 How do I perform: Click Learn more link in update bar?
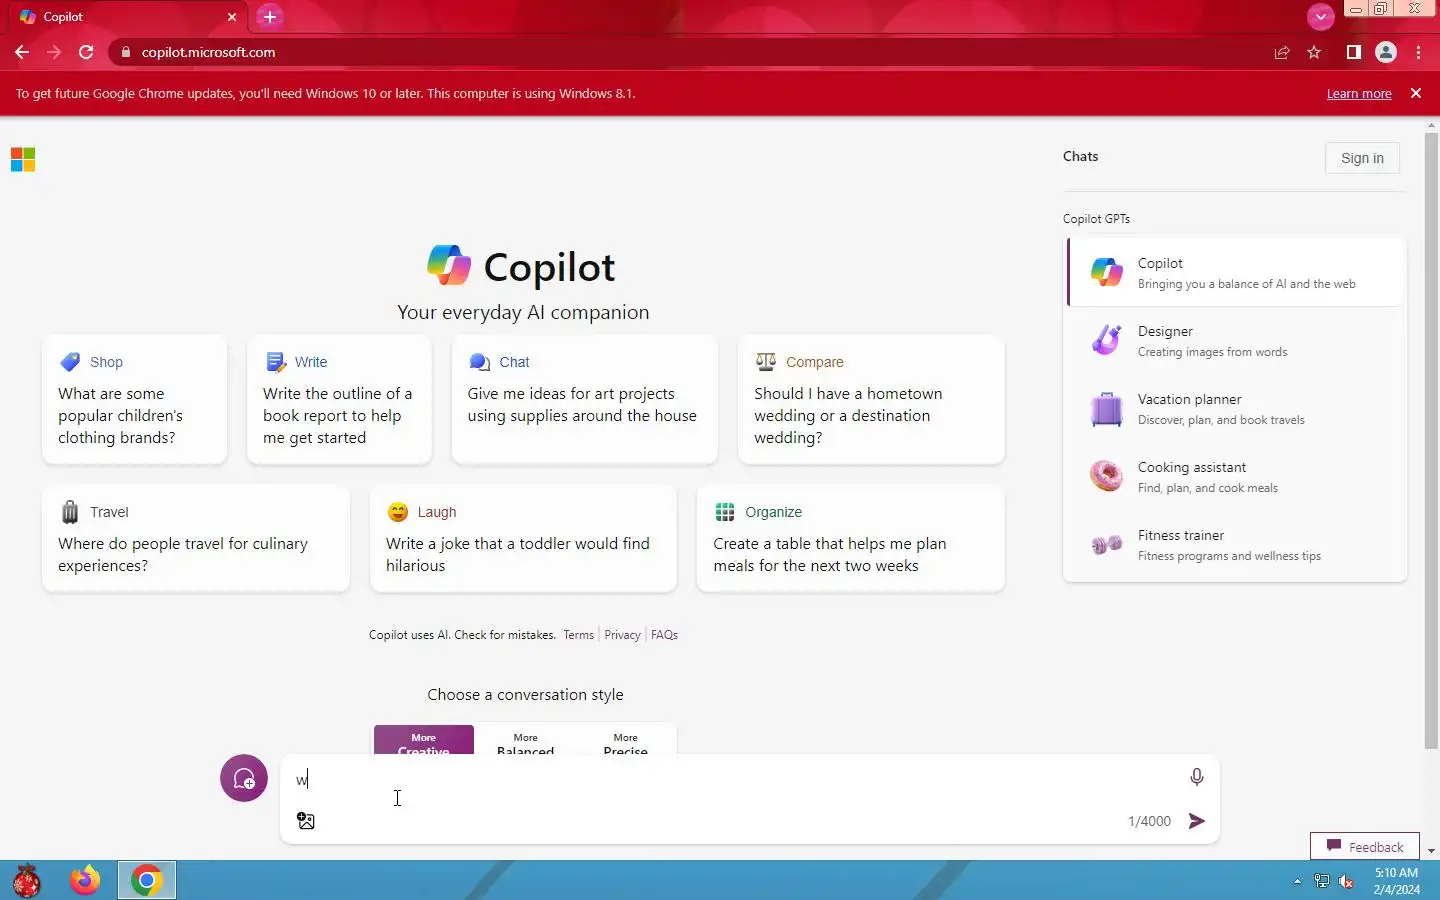click(1359, 94)
